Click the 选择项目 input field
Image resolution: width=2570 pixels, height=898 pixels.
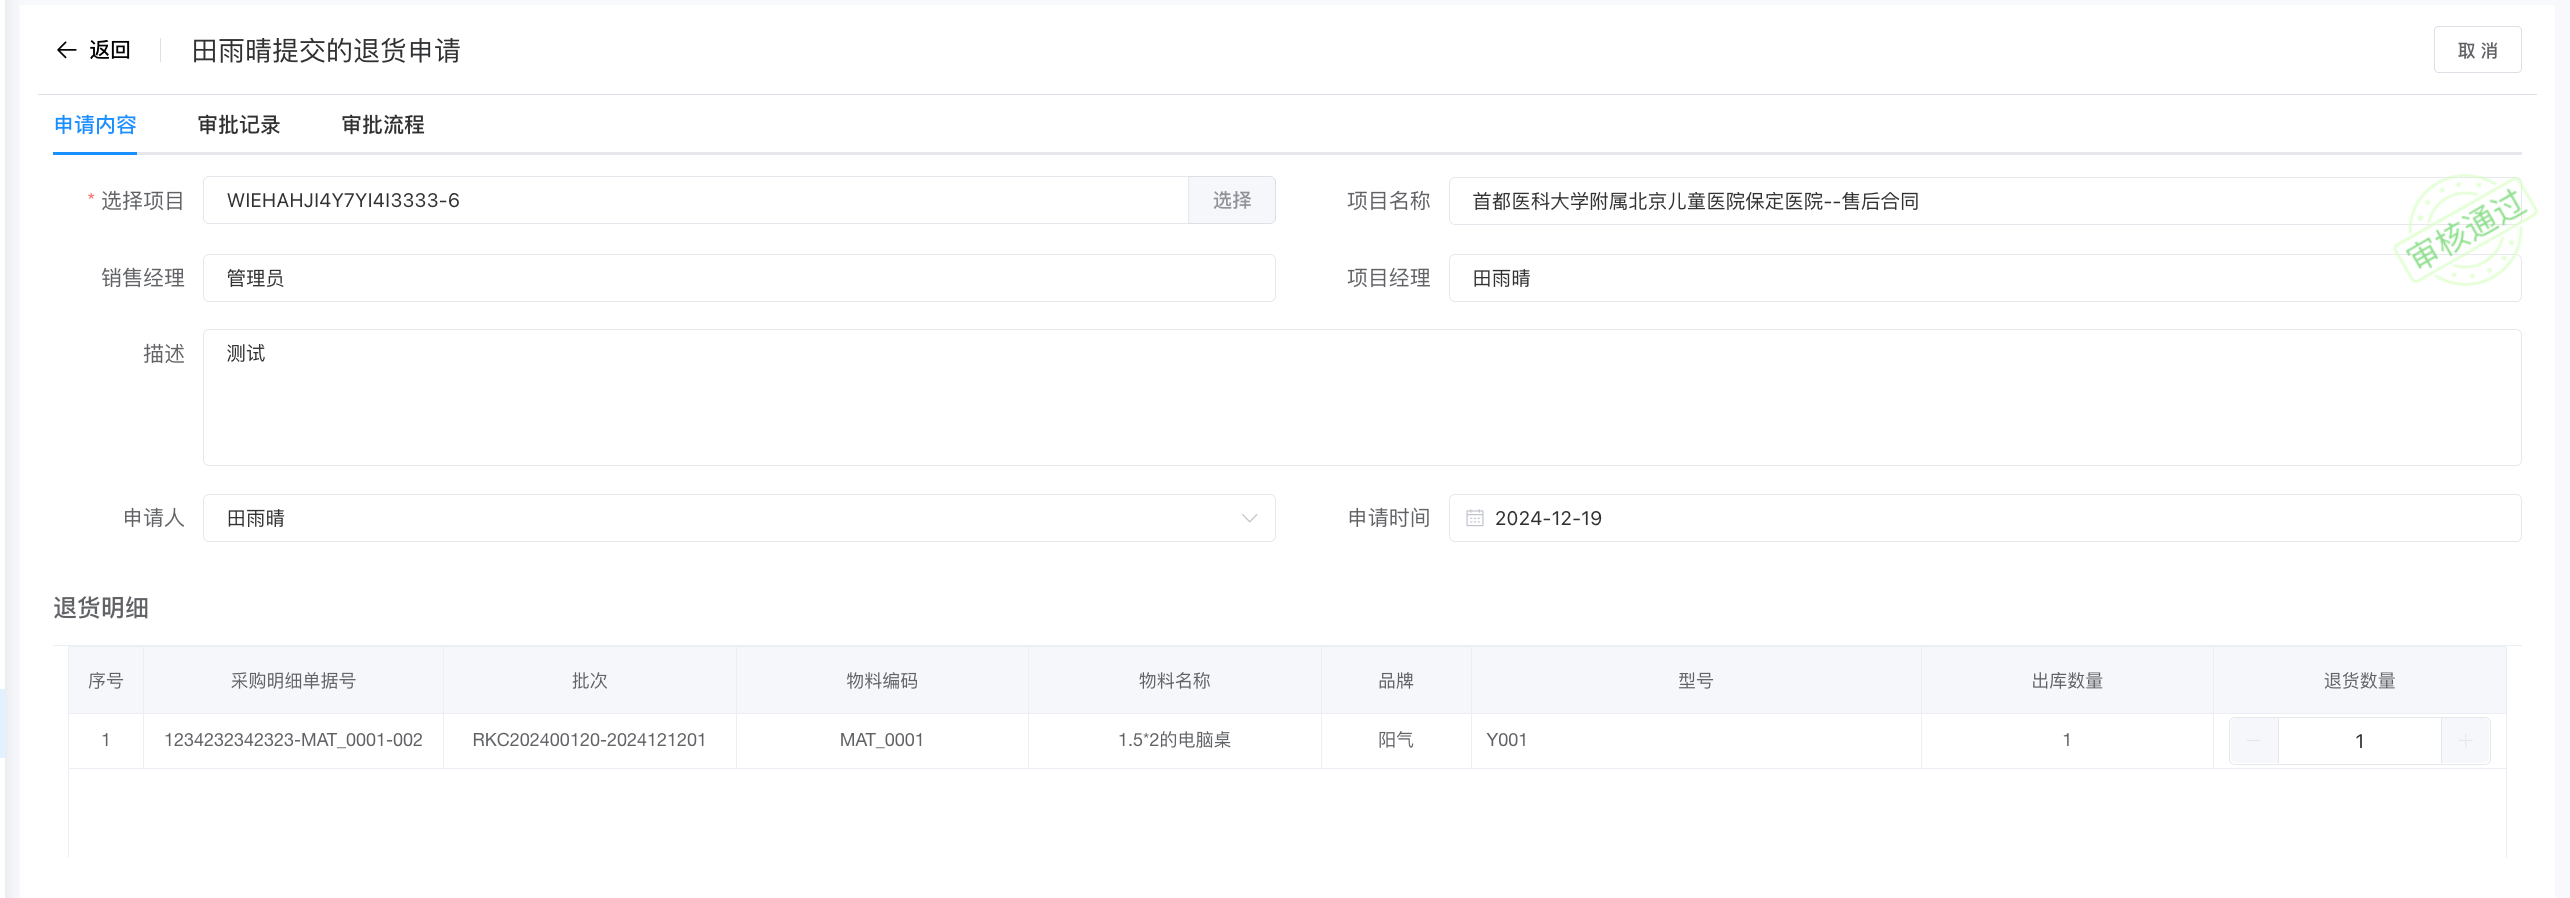(x=695, y=200)
